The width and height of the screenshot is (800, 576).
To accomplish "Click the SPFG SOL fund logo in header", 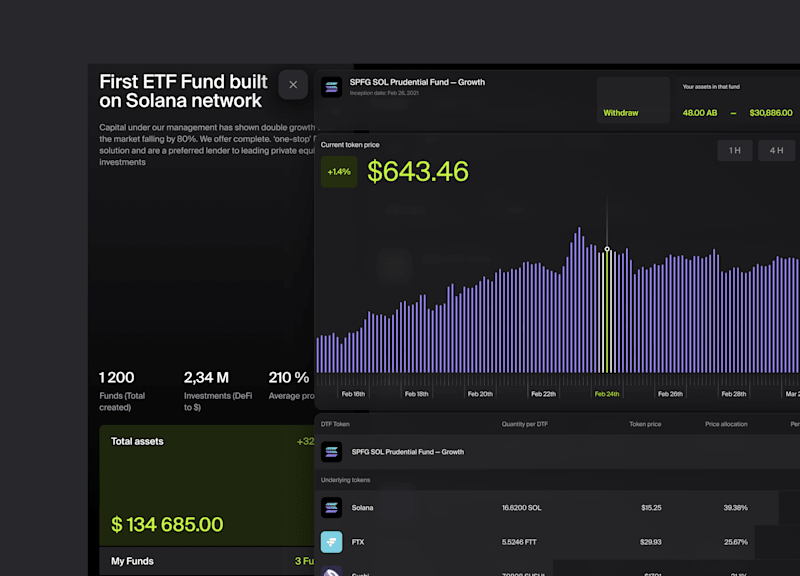I will pyautogui.click(x=332, y=87).
